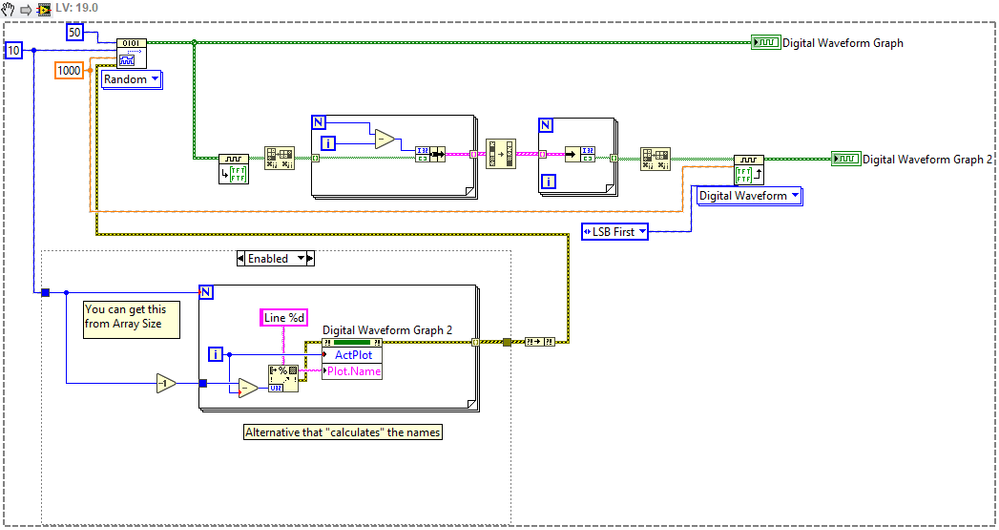The width and height of the screenshot is (999, 530).
Task: Click the Line %d string constant
Action: (x=284, y=318)
